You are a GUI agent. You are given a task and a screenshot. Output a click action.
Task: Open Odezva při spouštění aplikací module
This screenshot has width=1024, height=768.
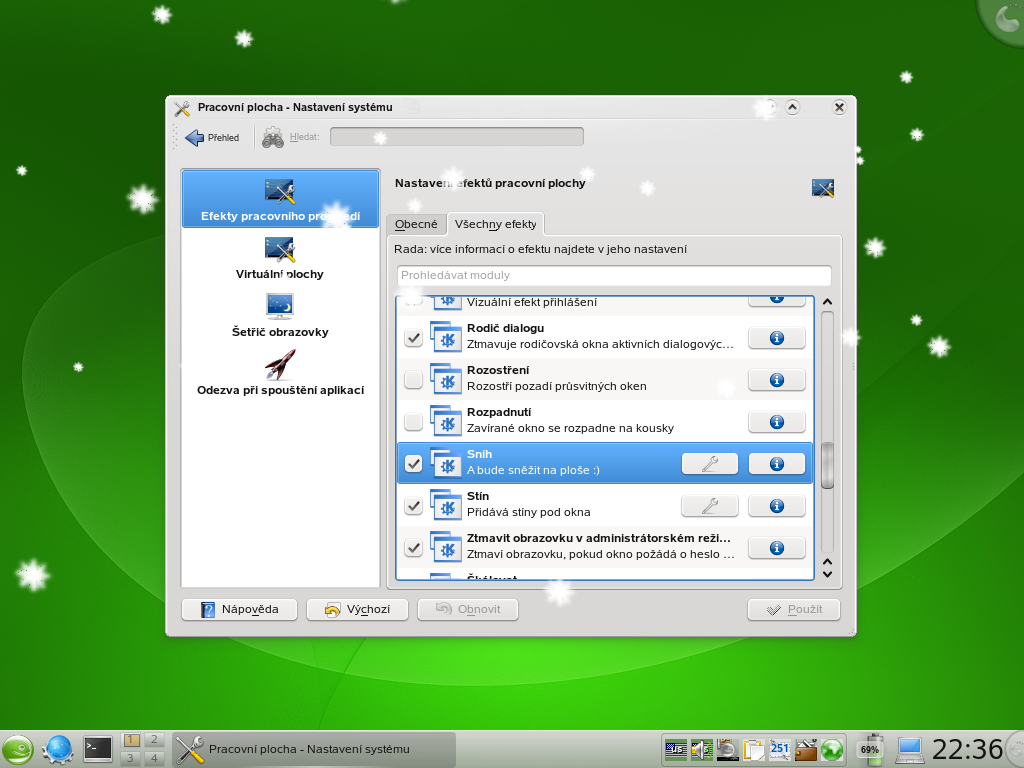tap(280, 374)
